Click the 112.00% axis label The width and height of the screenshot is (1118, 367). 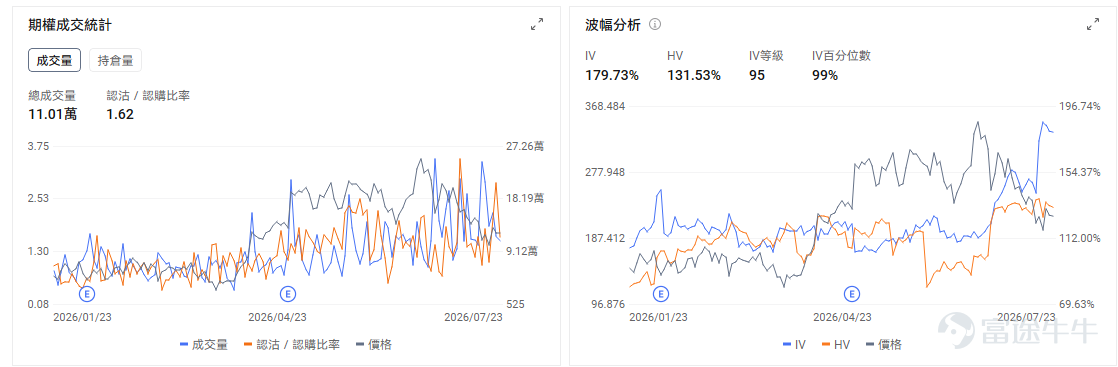(x=1081, y=238)
